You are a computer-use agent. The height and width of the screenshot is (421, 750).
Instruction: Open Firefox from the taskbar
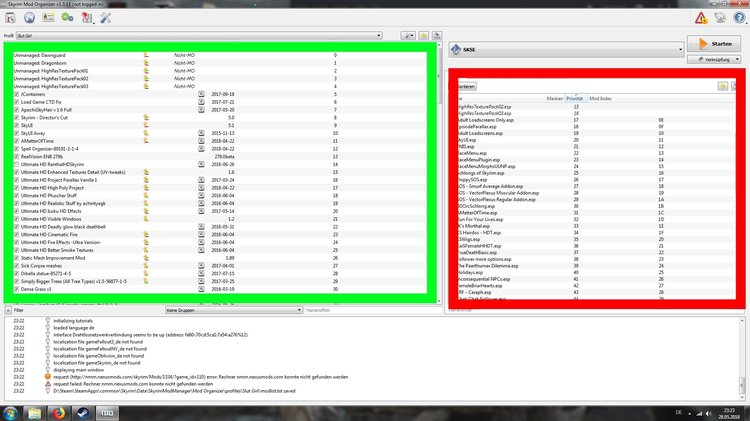coord(58,413)
